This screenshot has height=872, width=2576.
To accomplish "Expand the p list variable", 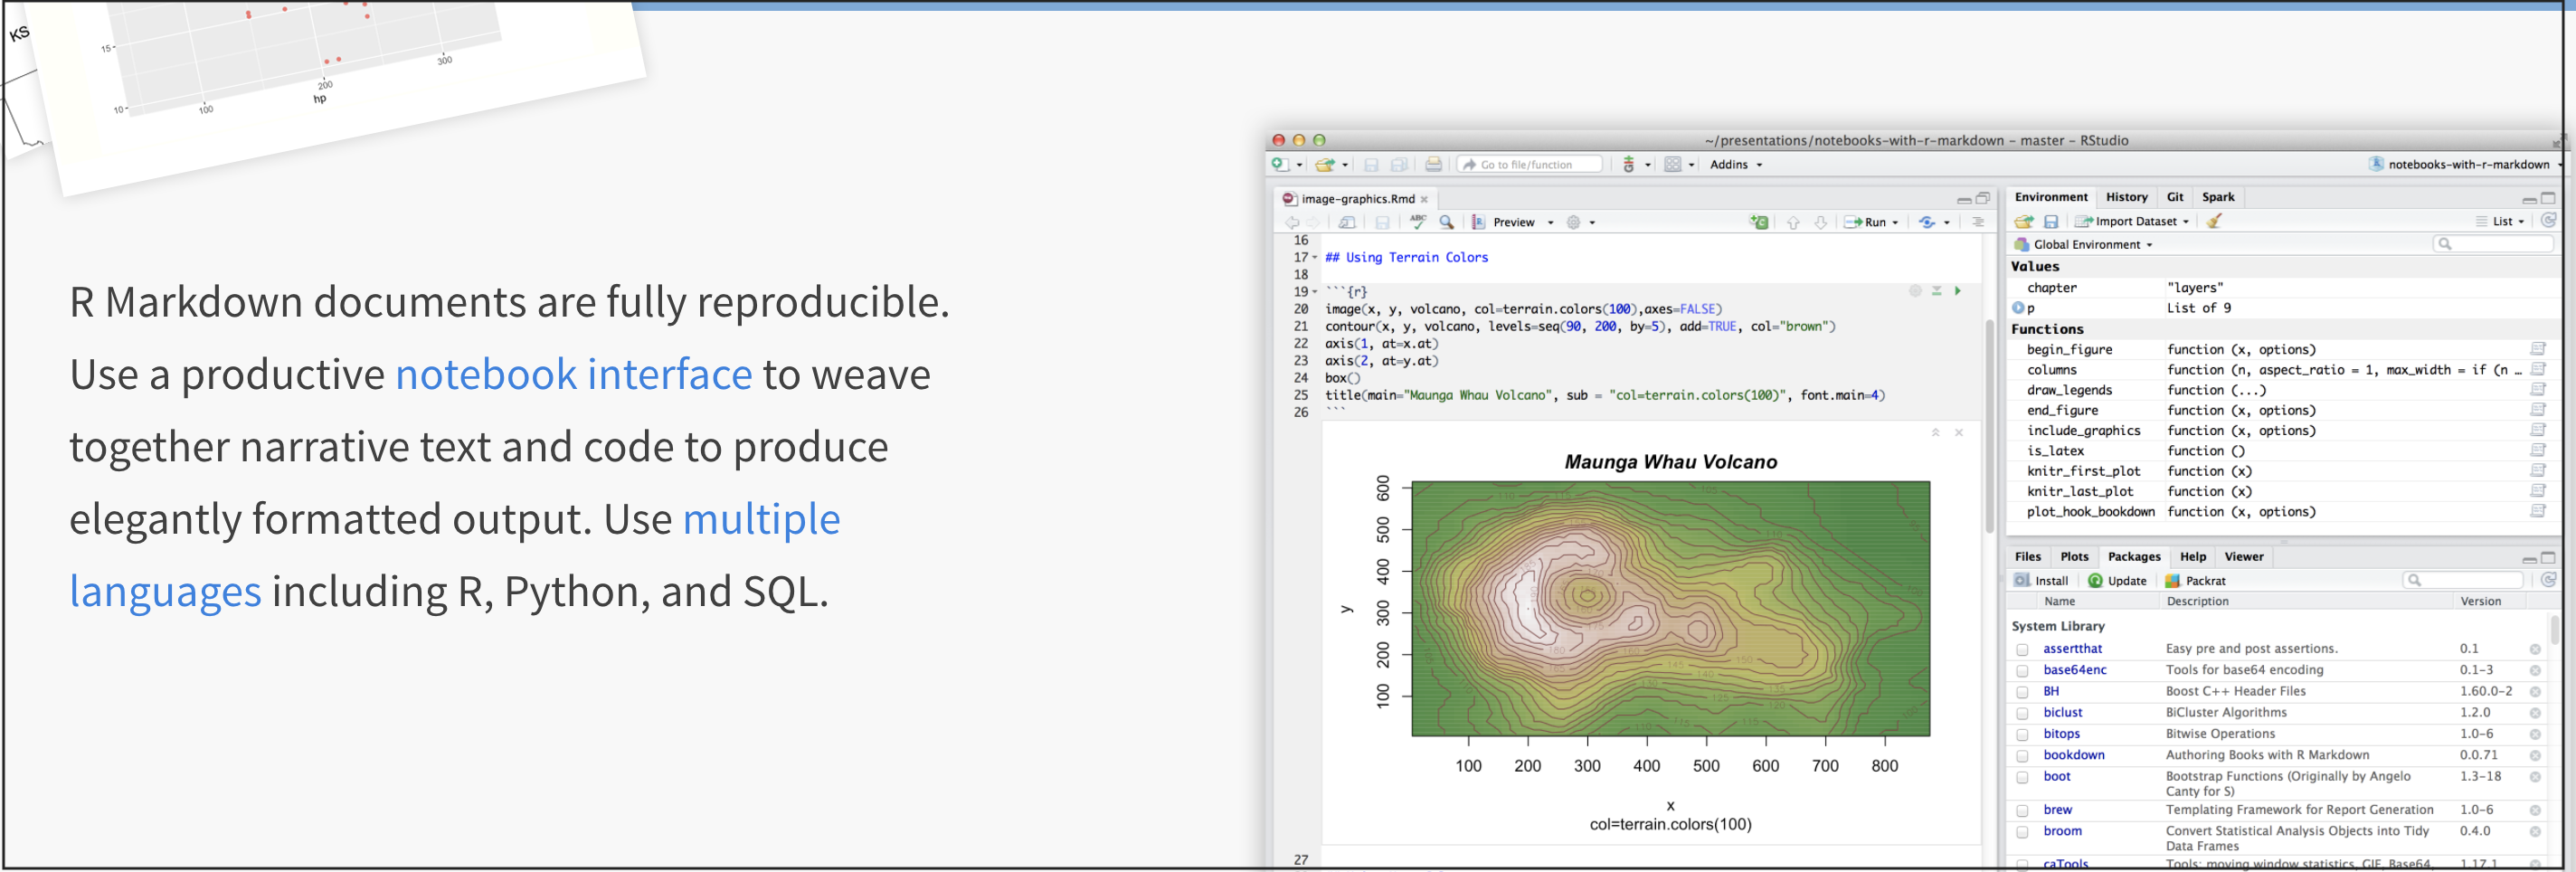I will point(2018,308).
